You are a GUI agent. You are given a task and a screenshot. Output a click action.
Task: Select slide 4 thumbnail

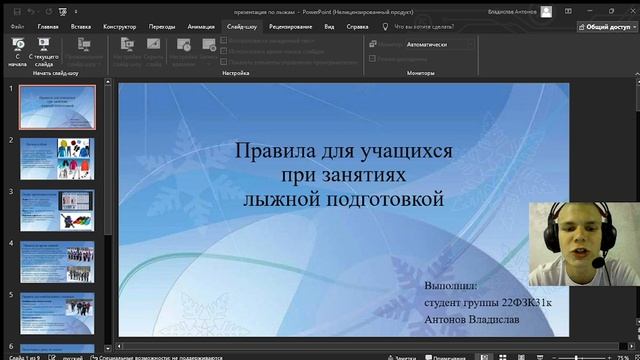coord(57,262)
